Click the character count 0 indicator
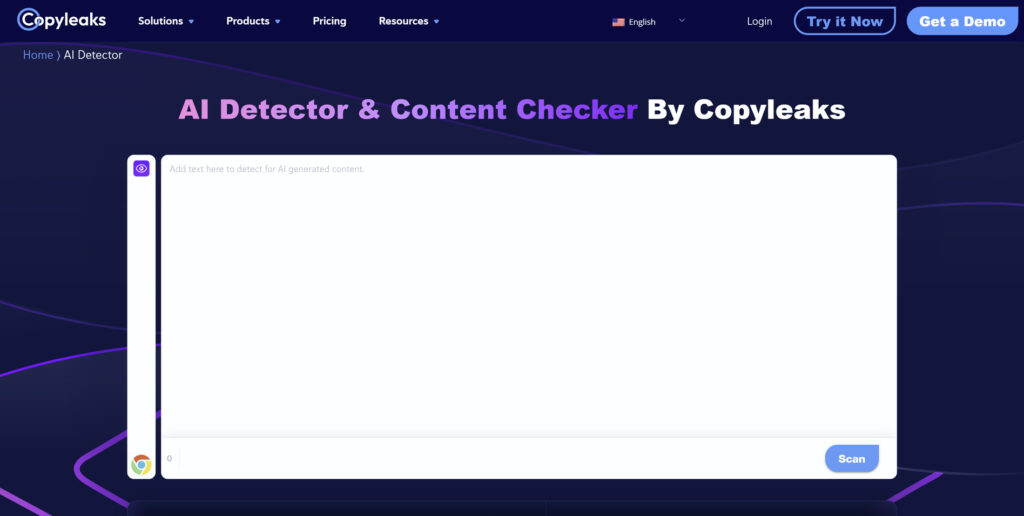This screenshot has width=1024, height=516. (169, 459)
